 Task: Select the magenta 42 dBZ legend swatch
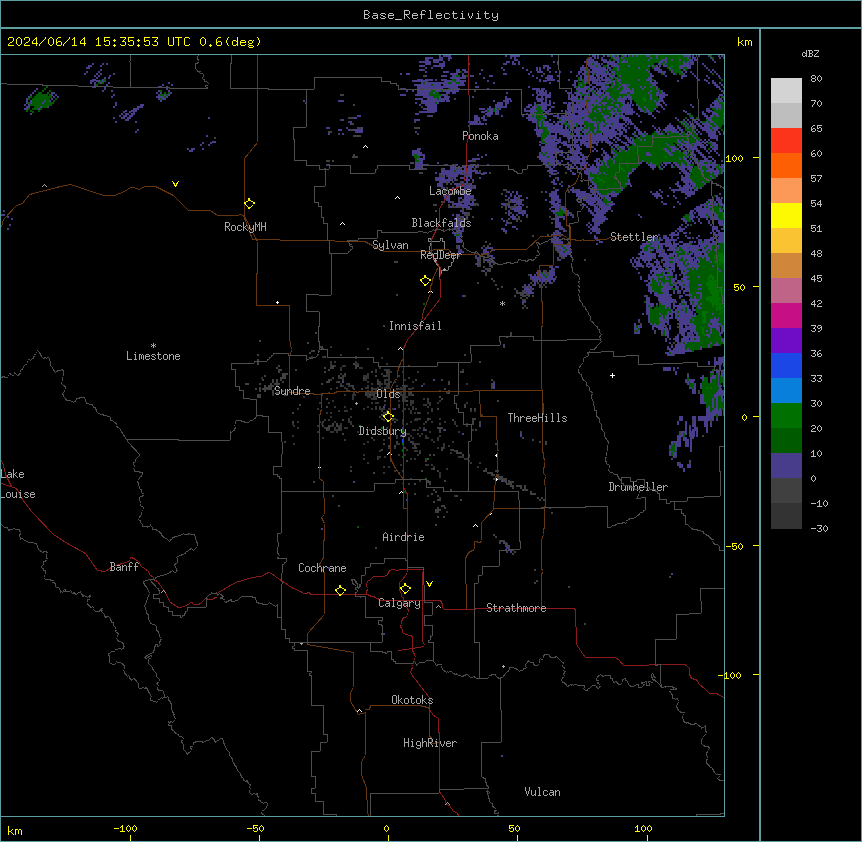coord(786,315)
